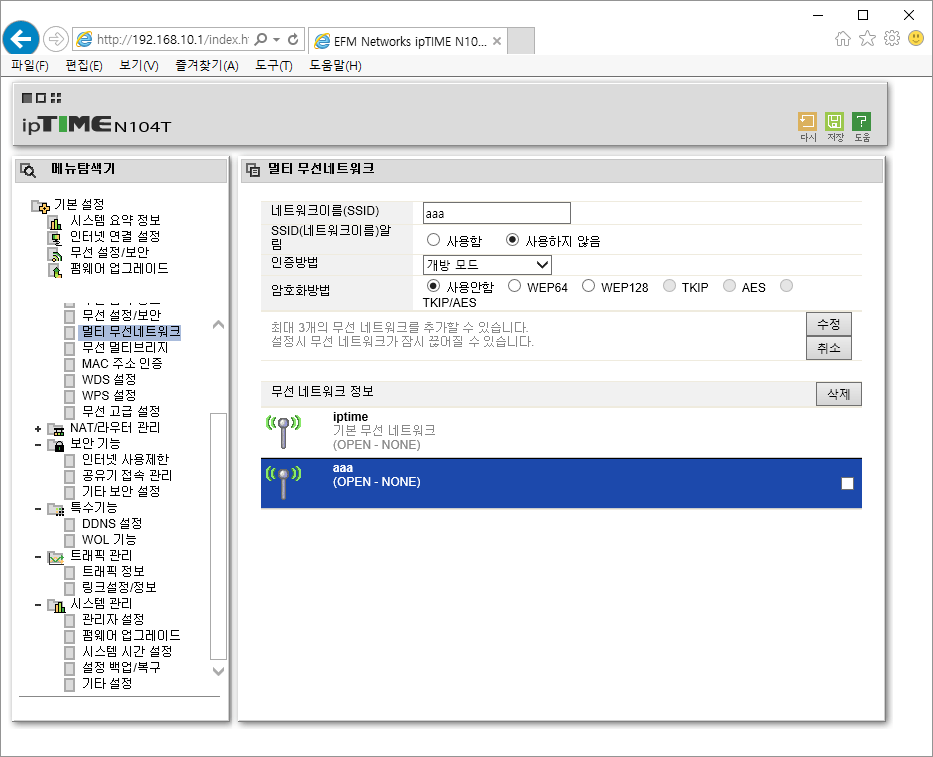Open the 도구(T) menu
Viewport: 933px width, 757px height.
(x=274, y=65)
